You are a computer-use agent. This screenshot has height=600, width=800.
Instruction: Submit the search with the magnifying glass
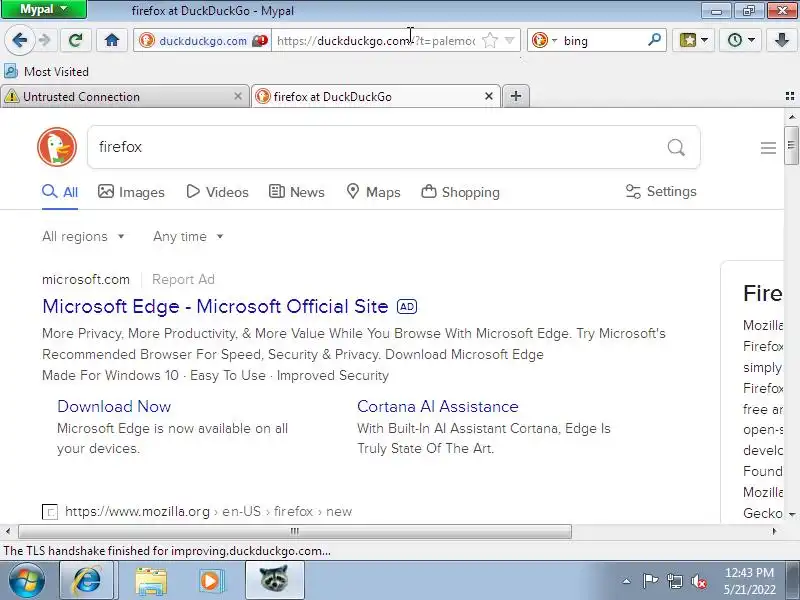[676, 147]
